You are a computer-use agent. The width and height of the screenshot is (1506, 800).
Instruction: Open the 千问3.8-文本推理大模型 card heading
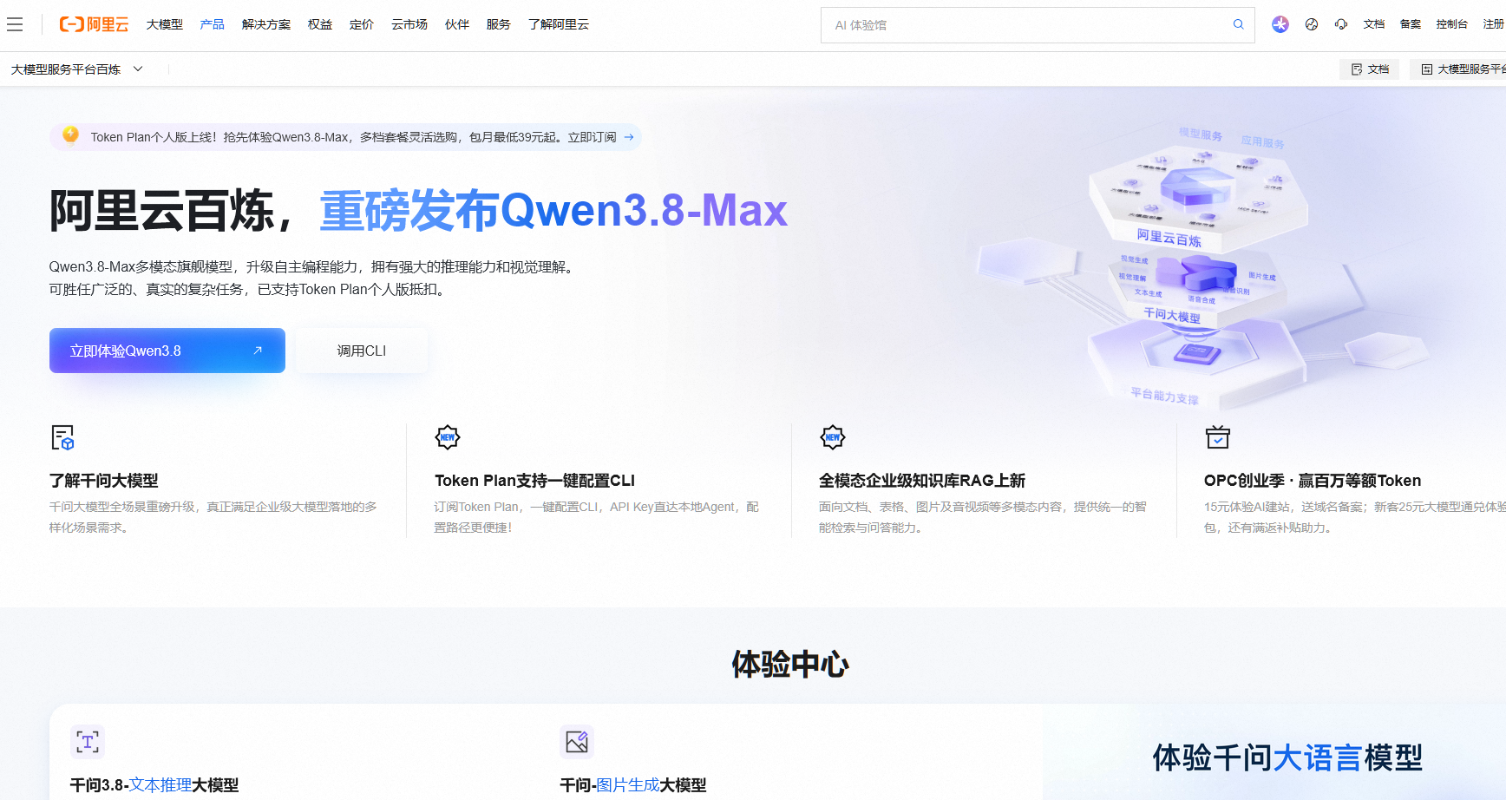pos(154,785)
